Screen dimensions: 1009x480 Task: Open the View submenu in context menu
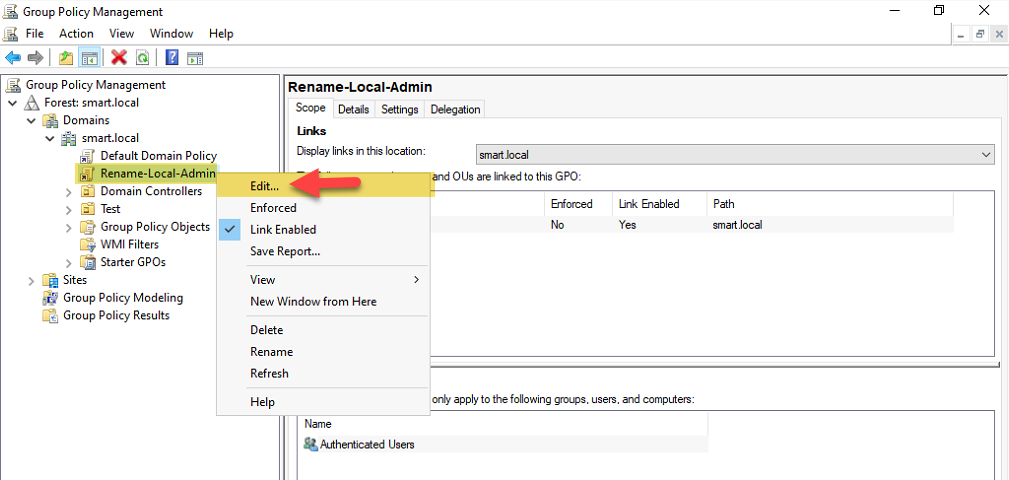(323, 280)
